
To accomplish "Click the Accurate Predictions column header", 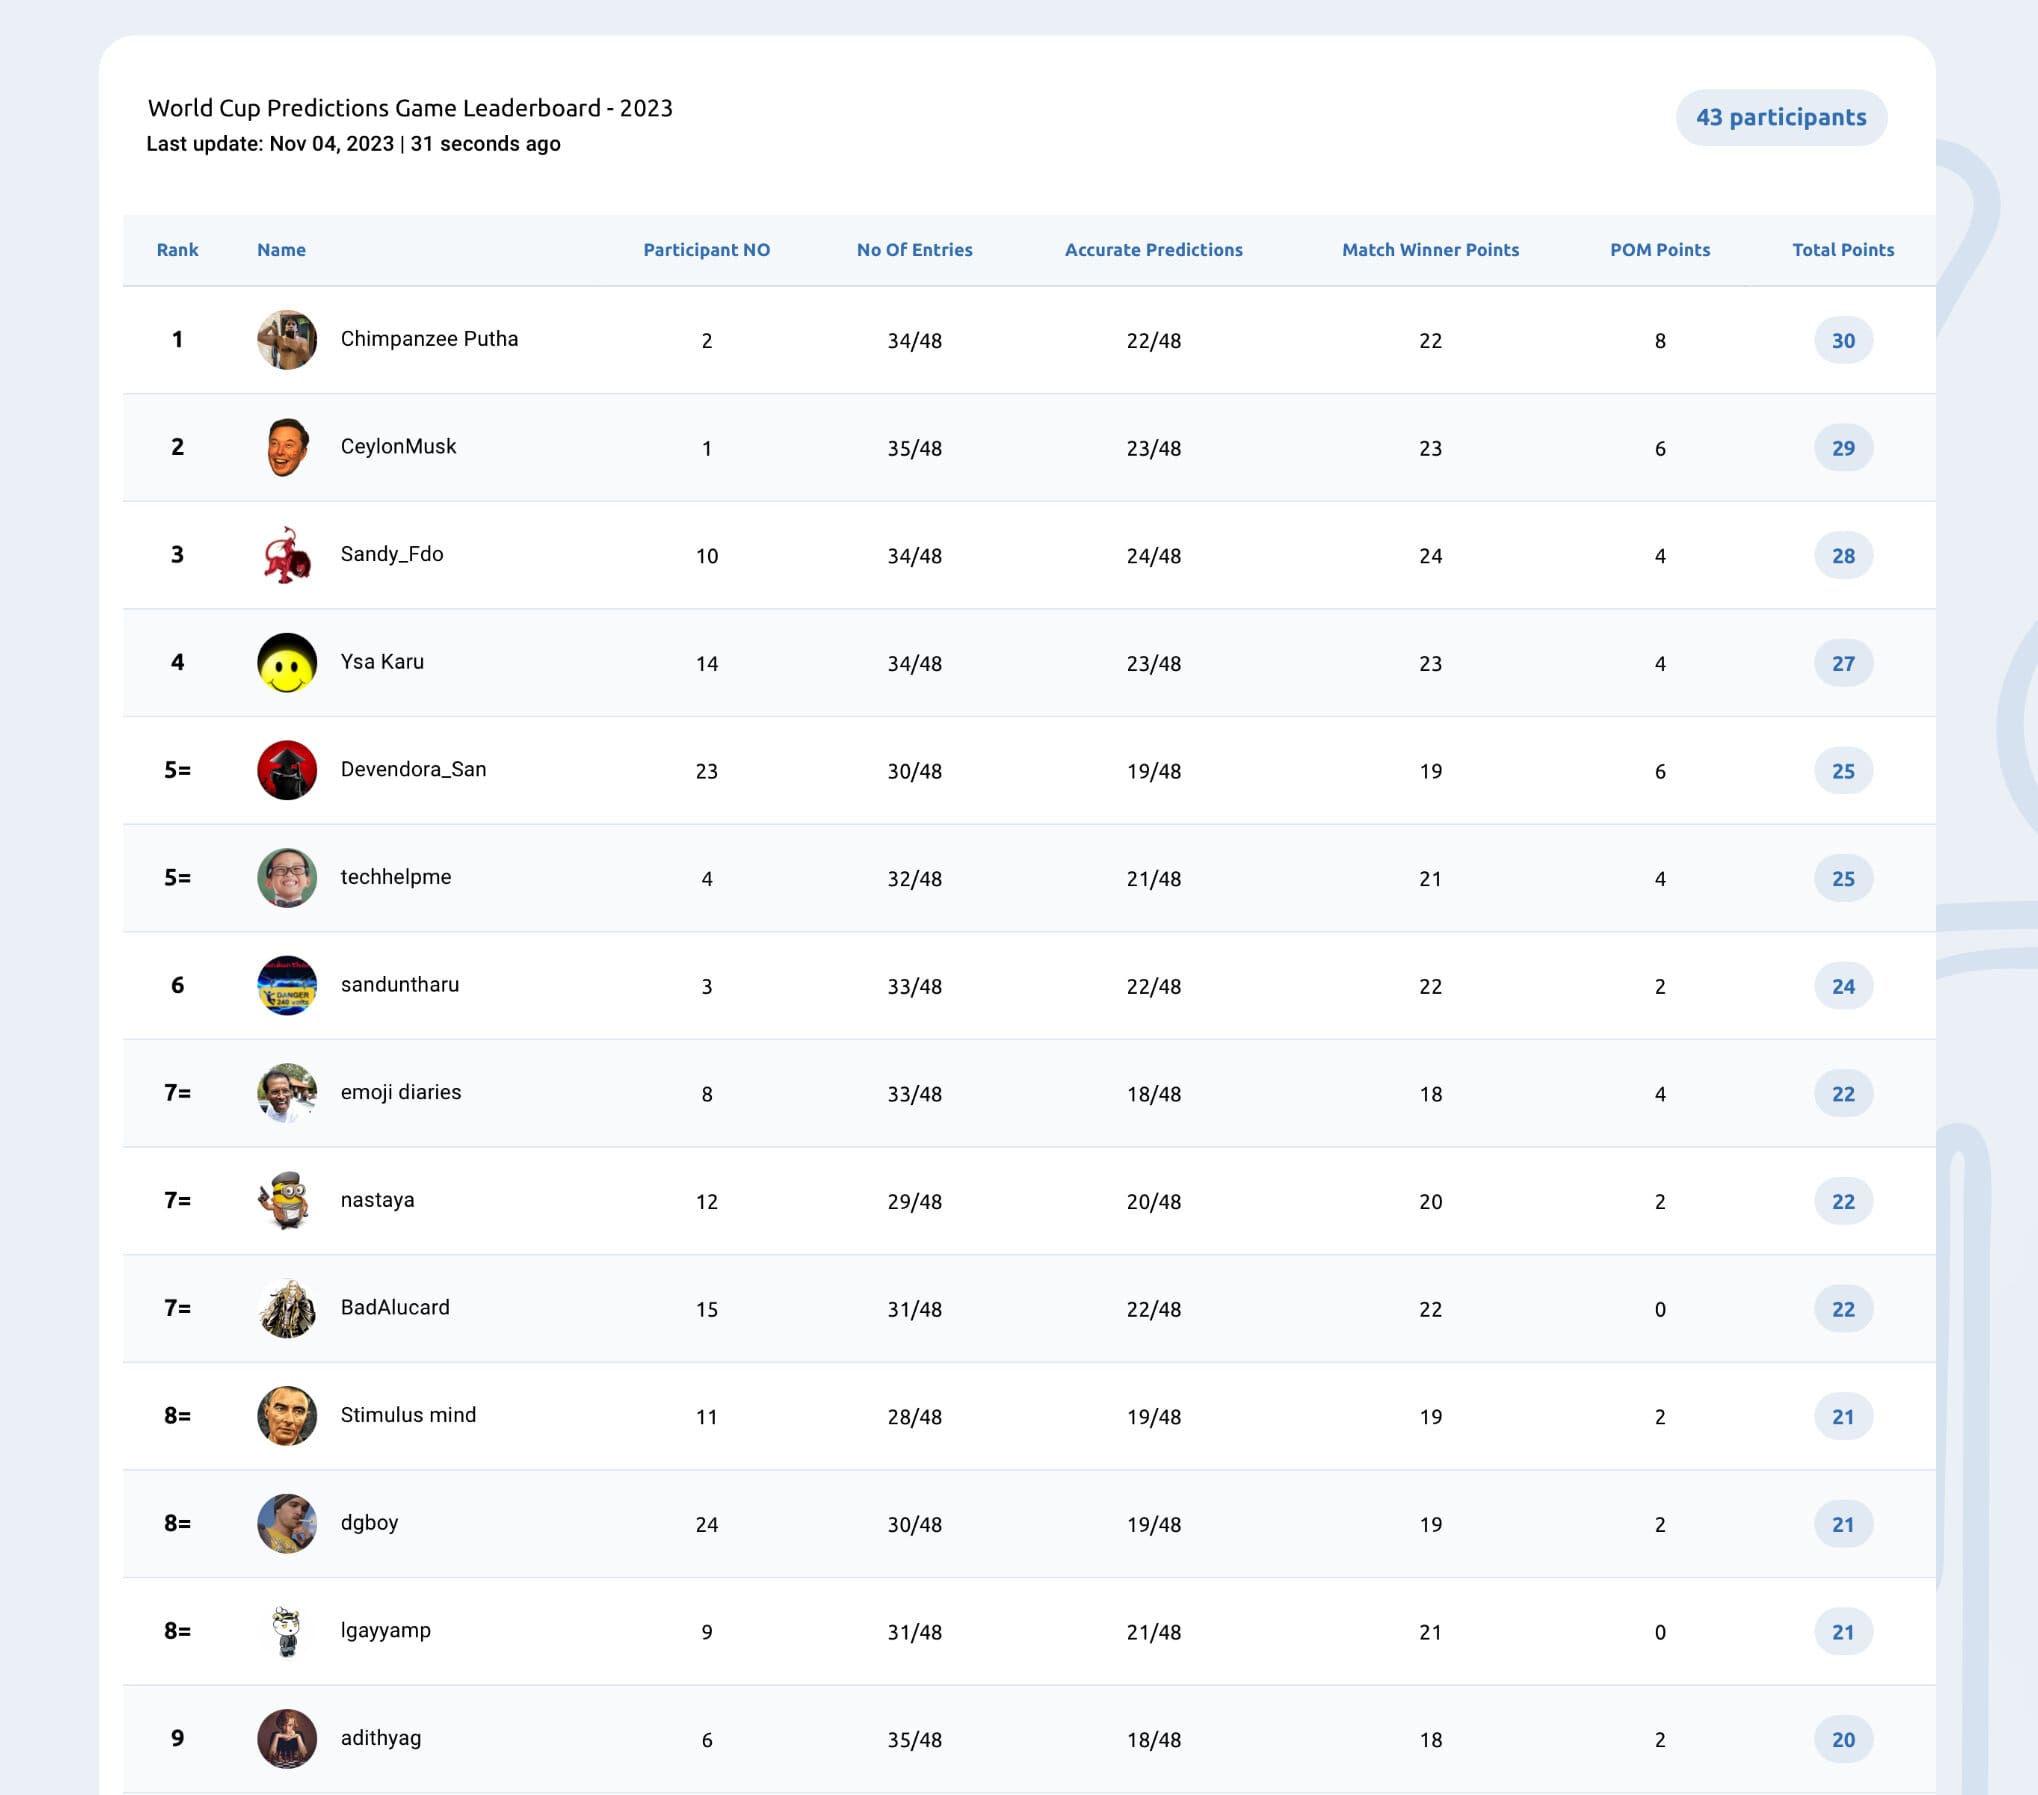I will (1153, 250).
